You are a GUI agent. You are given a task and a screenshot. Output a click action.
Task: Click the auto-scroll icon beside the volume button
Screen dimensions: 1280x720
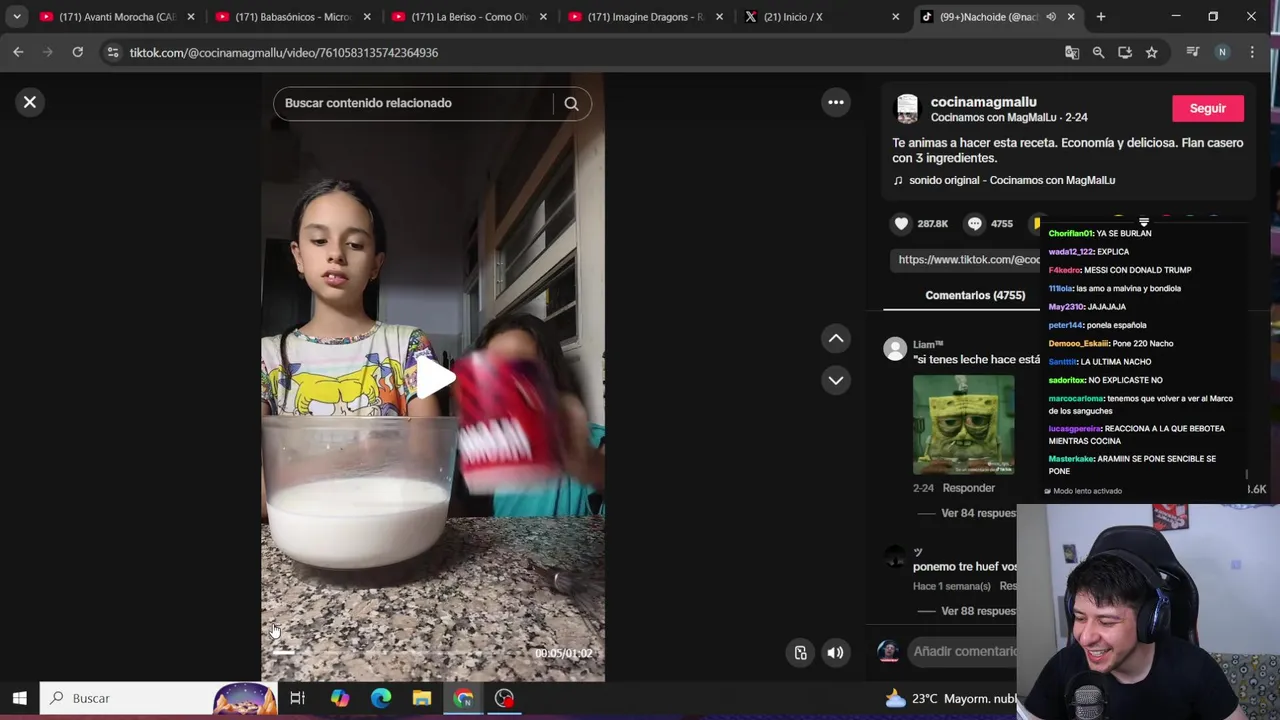[x=801, y=653]
